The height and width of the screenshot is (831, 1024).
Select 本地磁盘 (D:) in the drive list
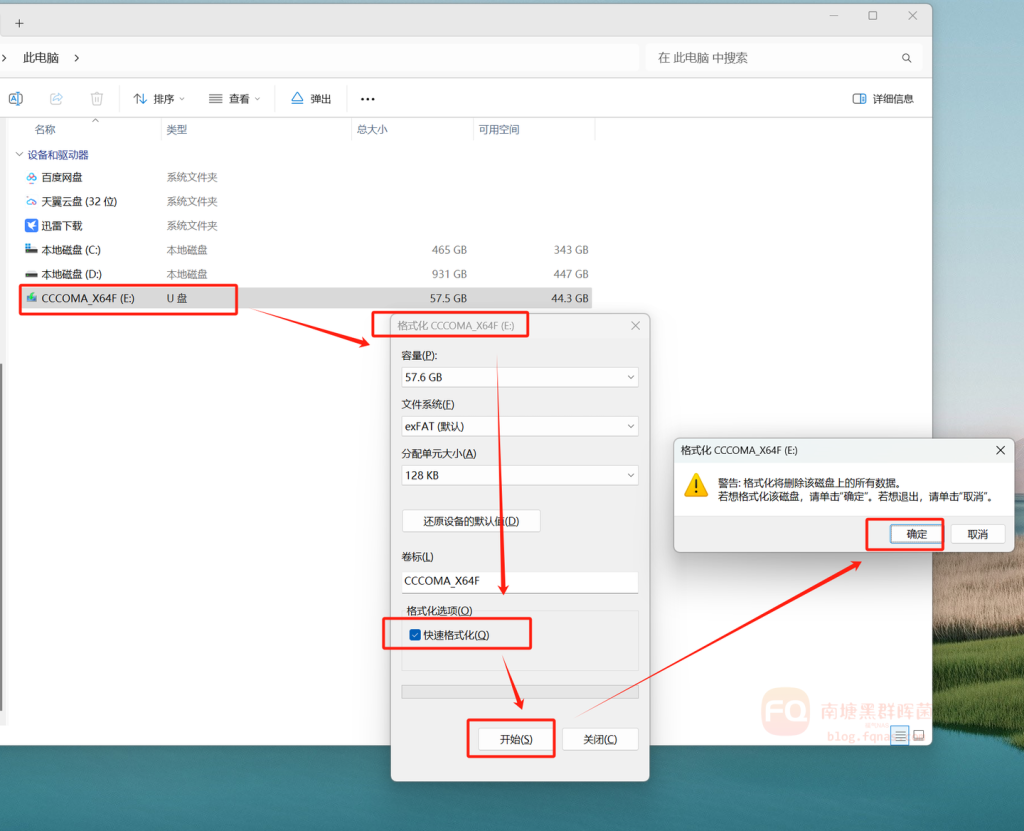(71, 274)
